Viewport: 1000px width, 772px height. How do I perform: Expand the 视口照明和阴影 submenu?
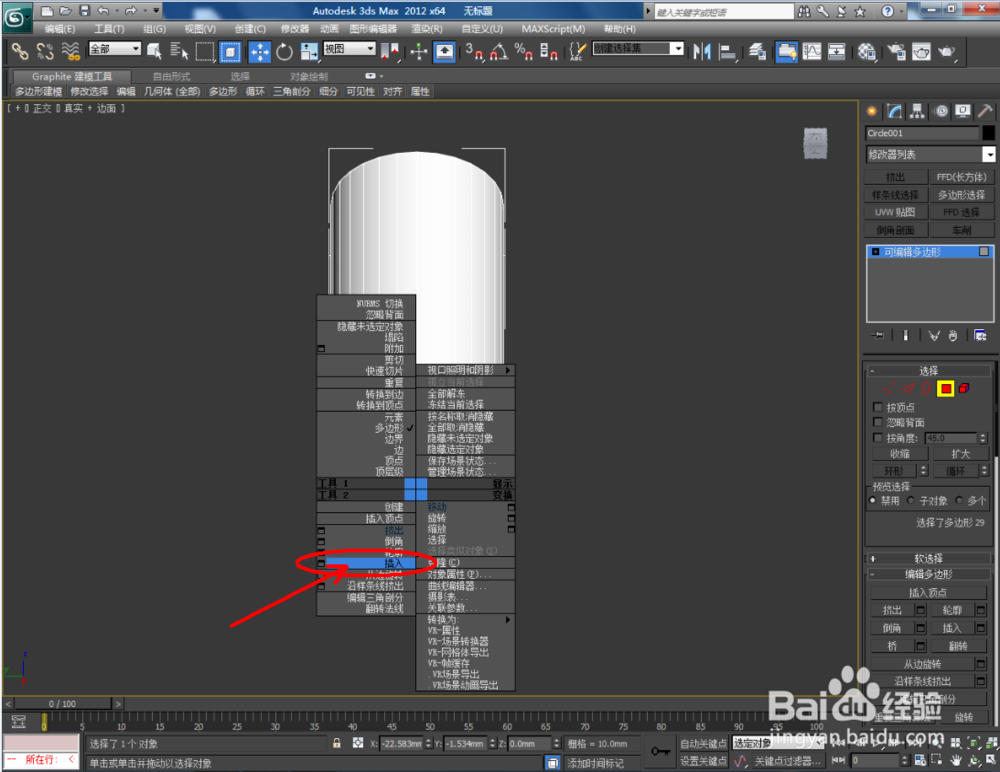point(465,371)
